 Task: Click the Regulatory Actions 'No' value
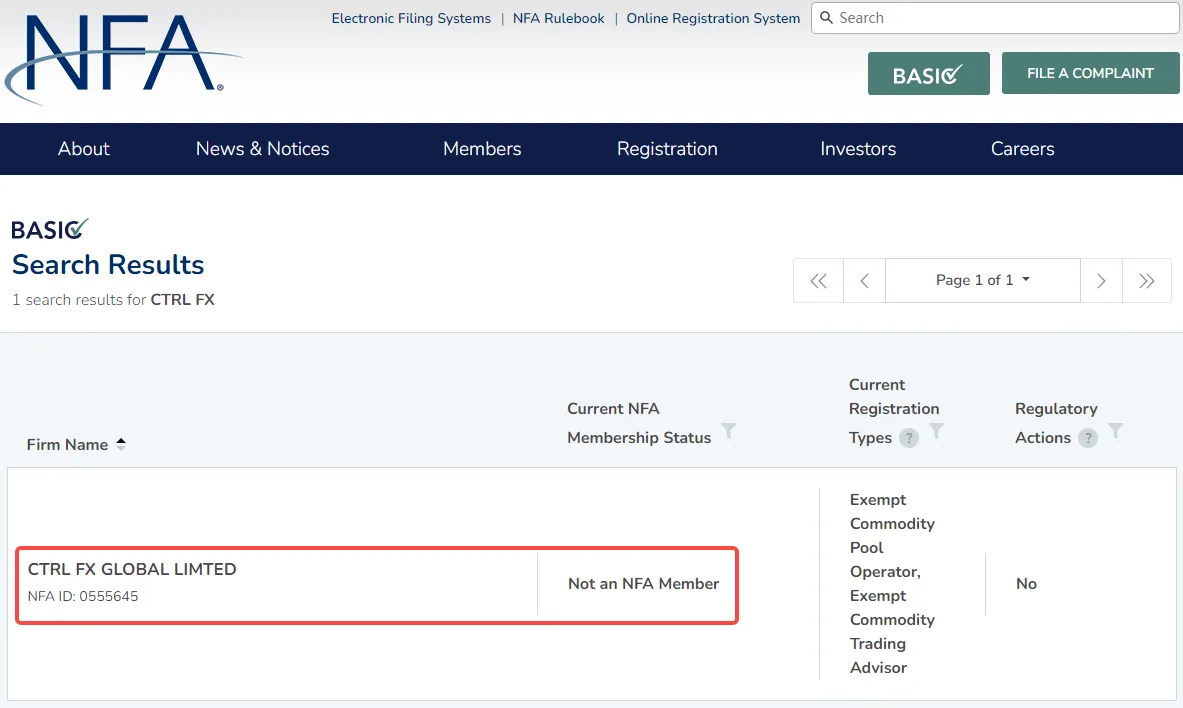(x=1026, y=583)
